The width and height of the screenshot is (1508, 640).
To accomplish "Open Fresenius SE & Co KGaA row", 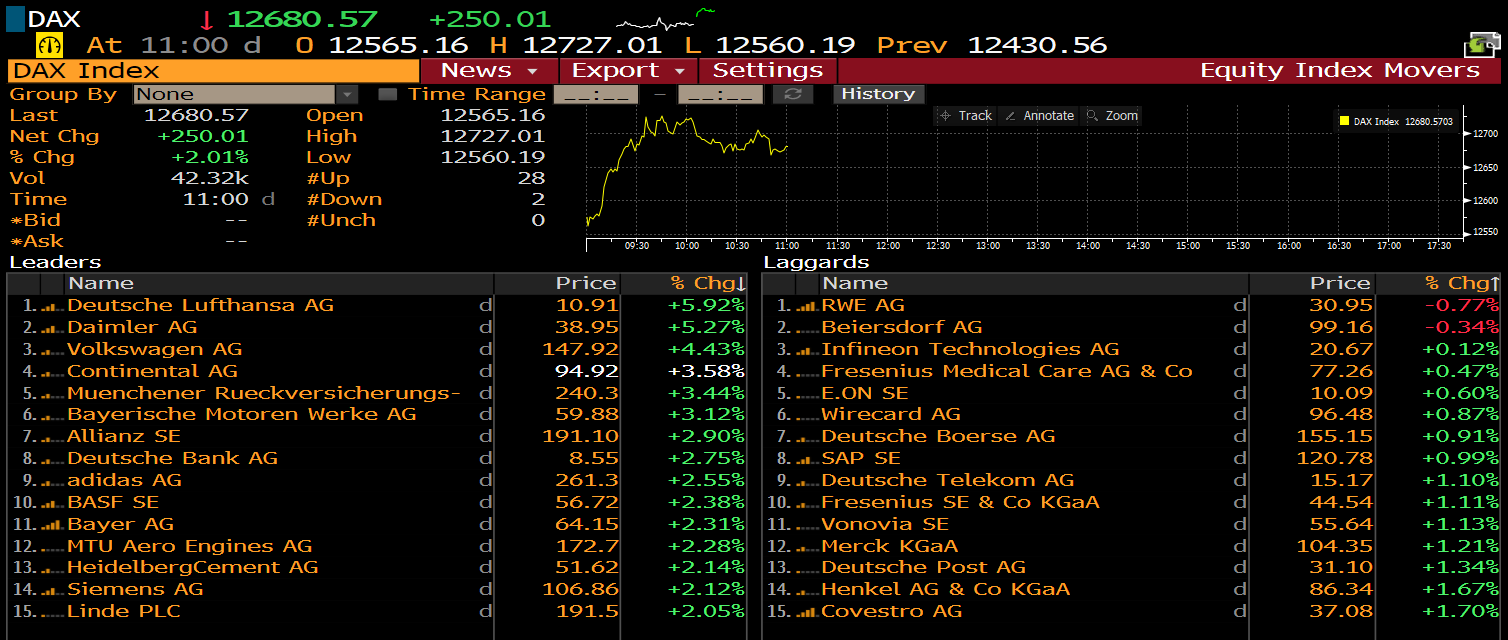I will point(960,503).
